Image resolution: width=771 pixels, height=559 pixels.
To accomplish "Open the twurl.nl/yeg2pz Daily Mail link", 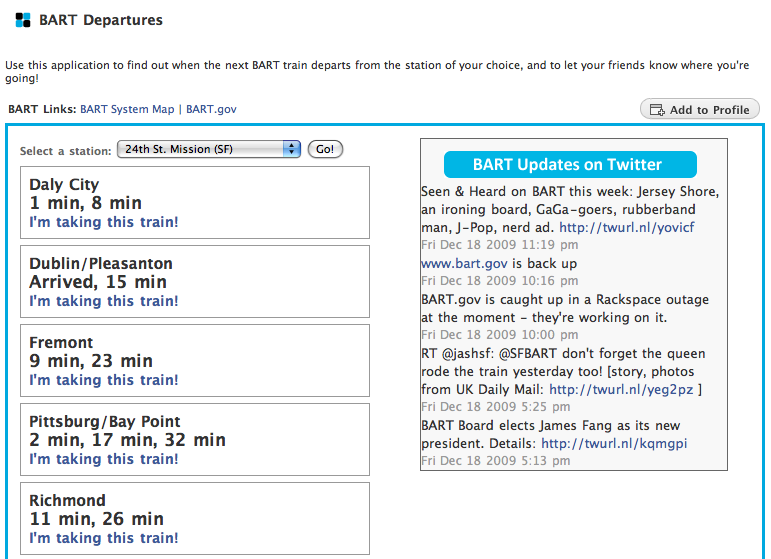I will point(621,389).
